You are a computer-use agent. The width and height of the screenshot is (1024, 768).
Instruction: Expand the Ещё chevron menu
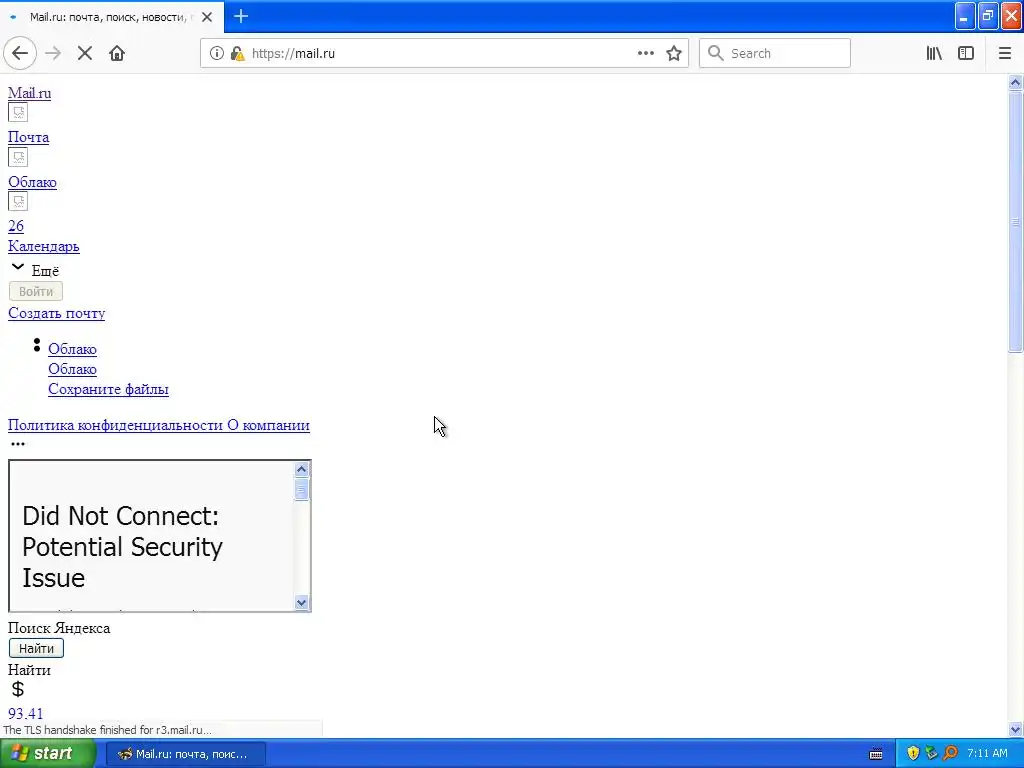(x=18, y=267)
